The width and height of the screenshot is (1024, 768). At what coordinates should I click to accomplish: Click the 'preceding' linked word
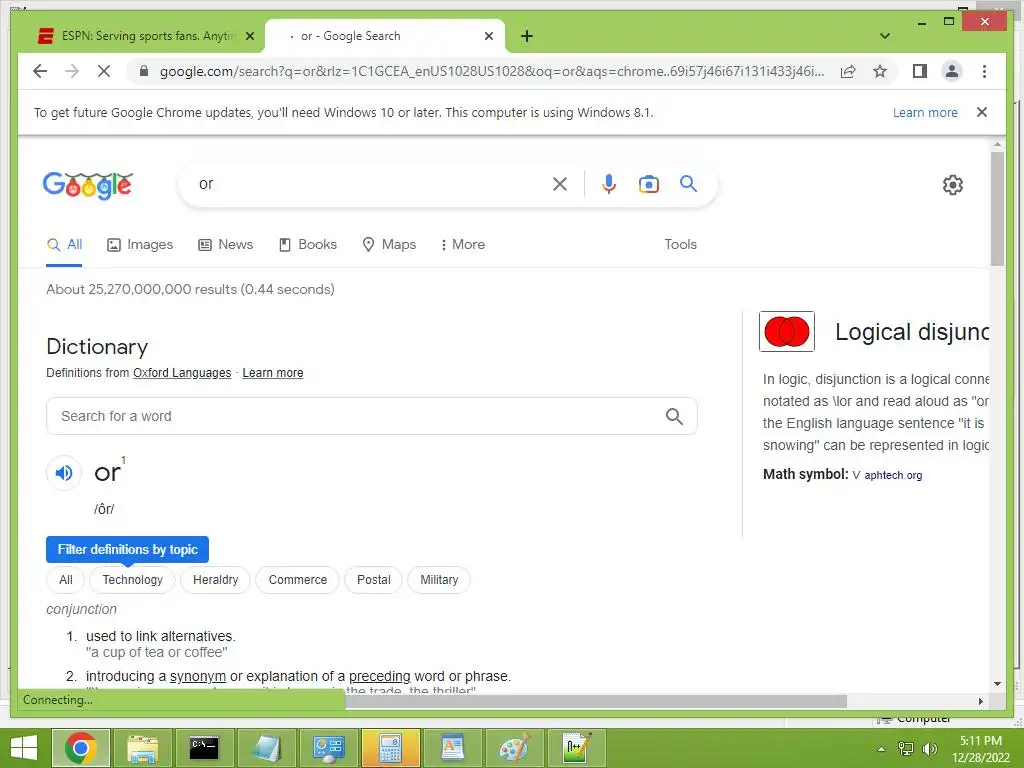pos(379,676)
